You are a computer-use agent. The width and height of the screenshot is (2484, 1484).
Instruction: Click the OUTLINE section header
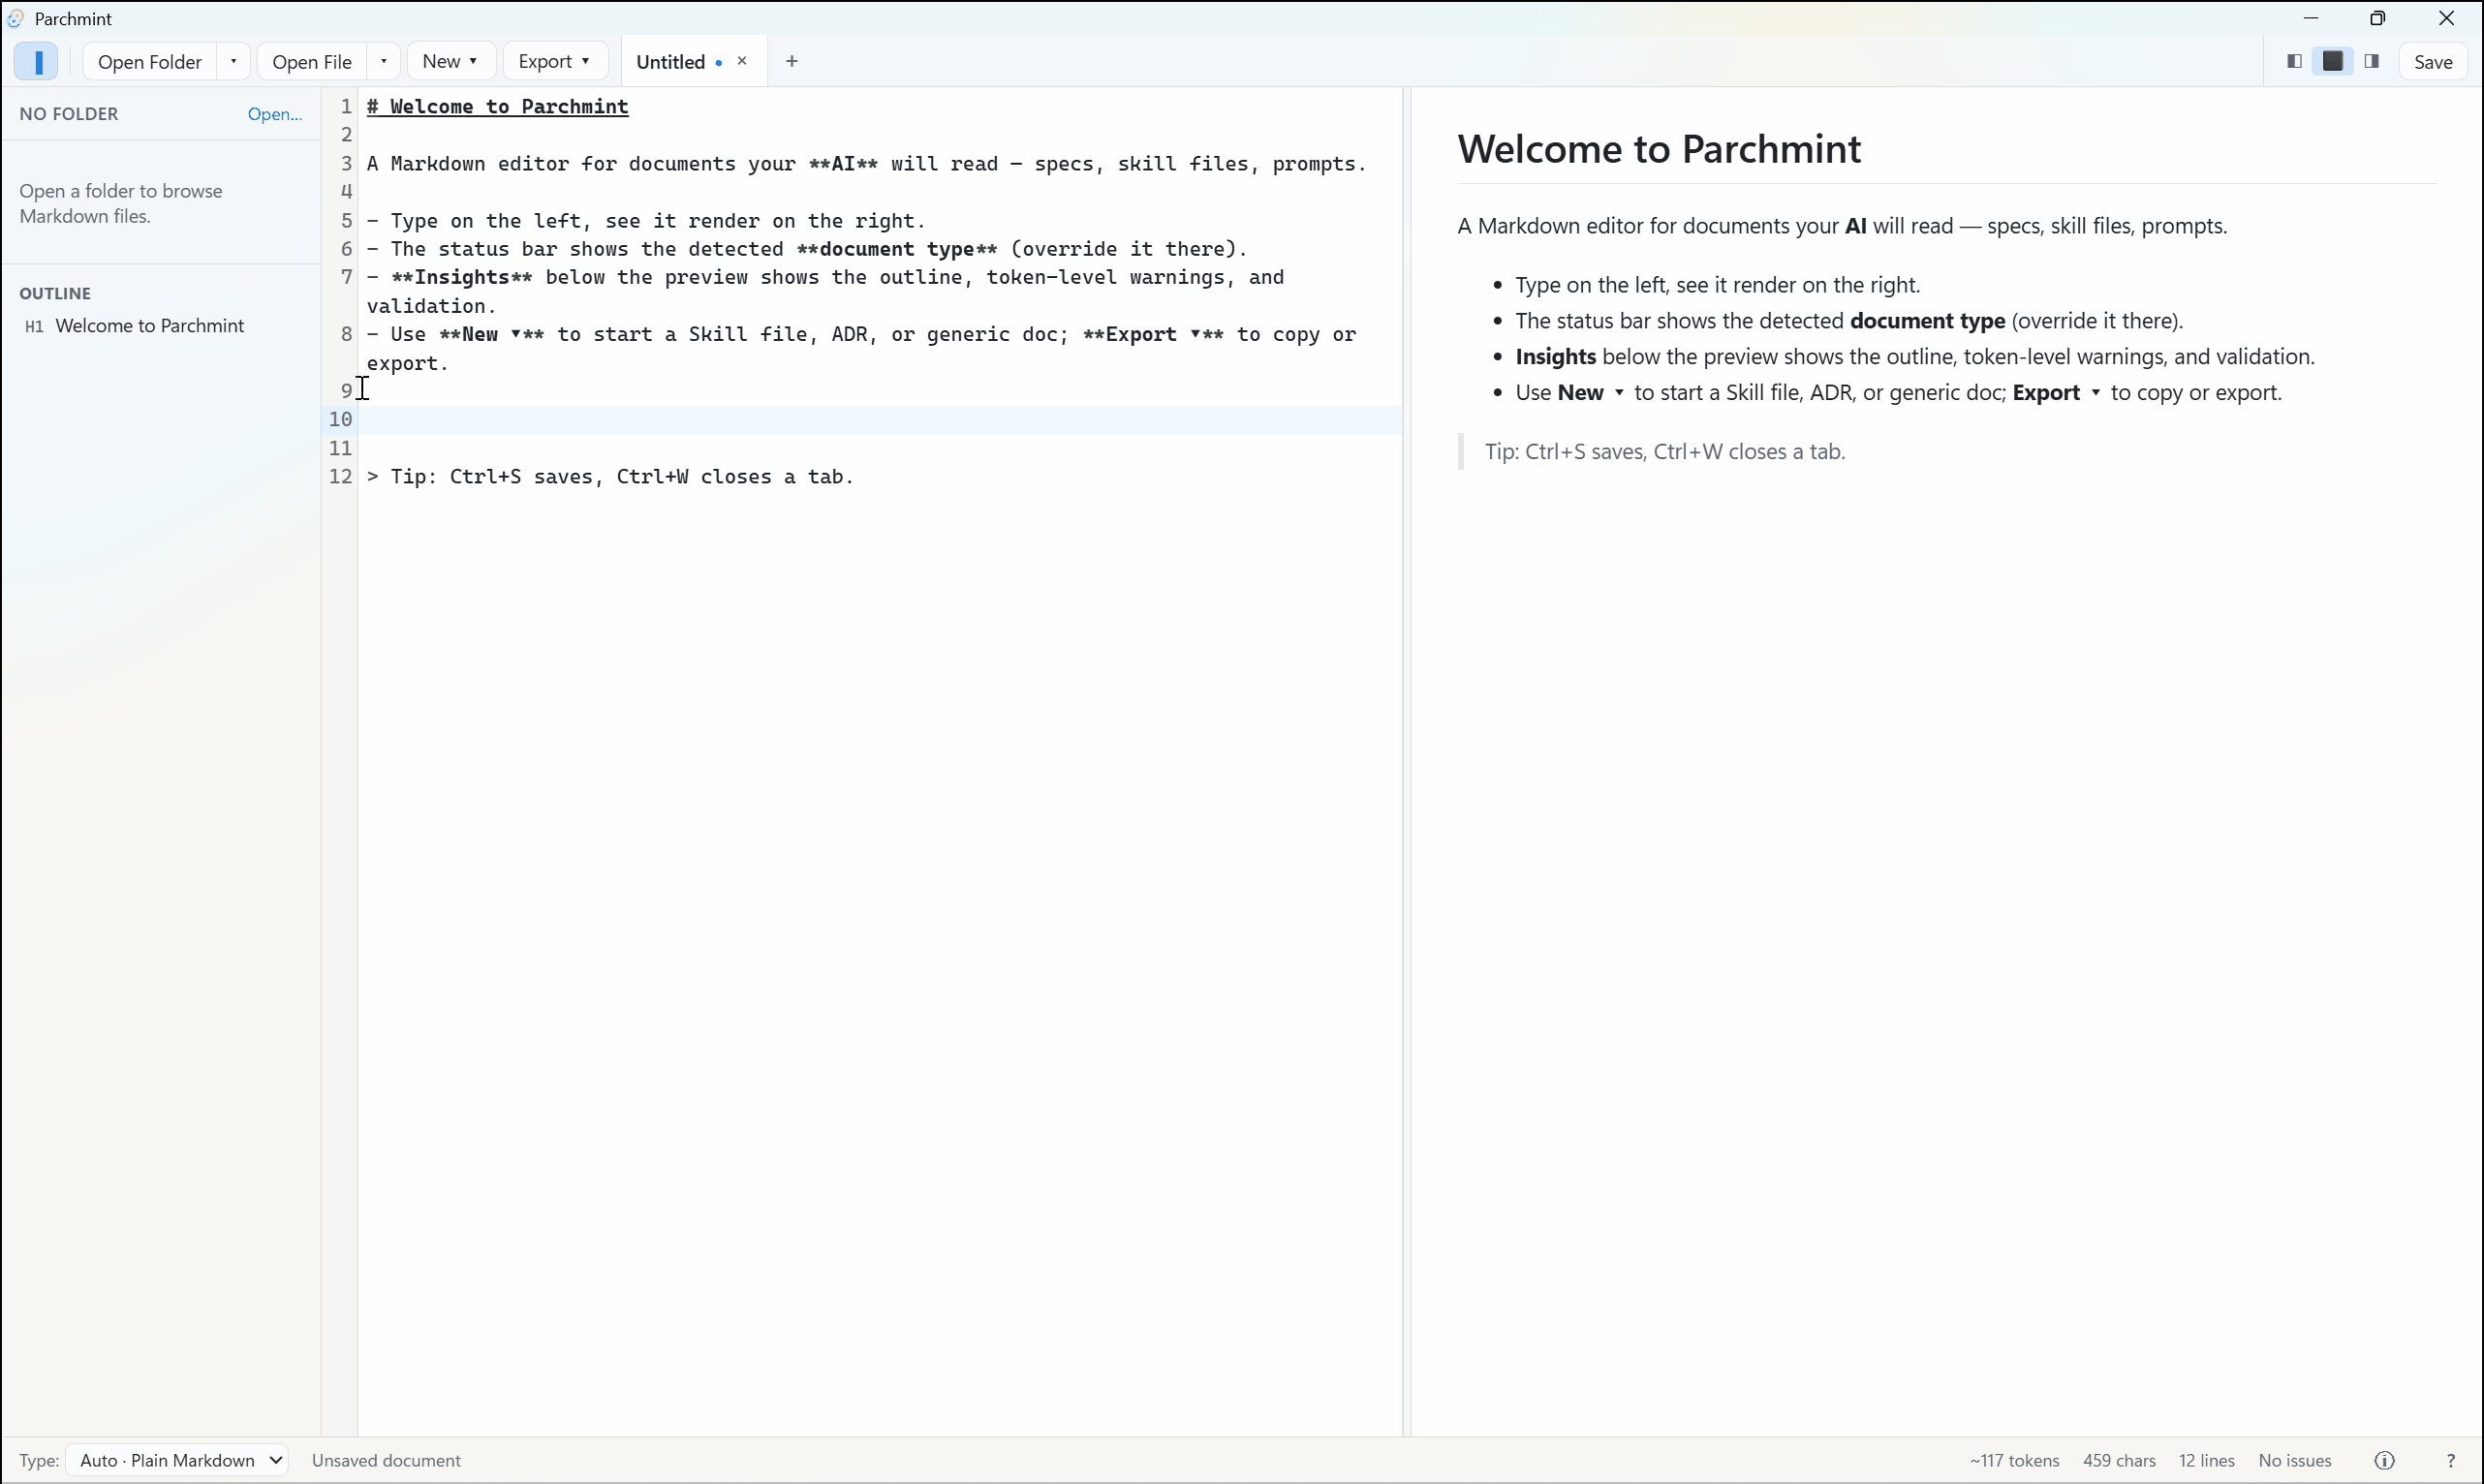point(55,294)
